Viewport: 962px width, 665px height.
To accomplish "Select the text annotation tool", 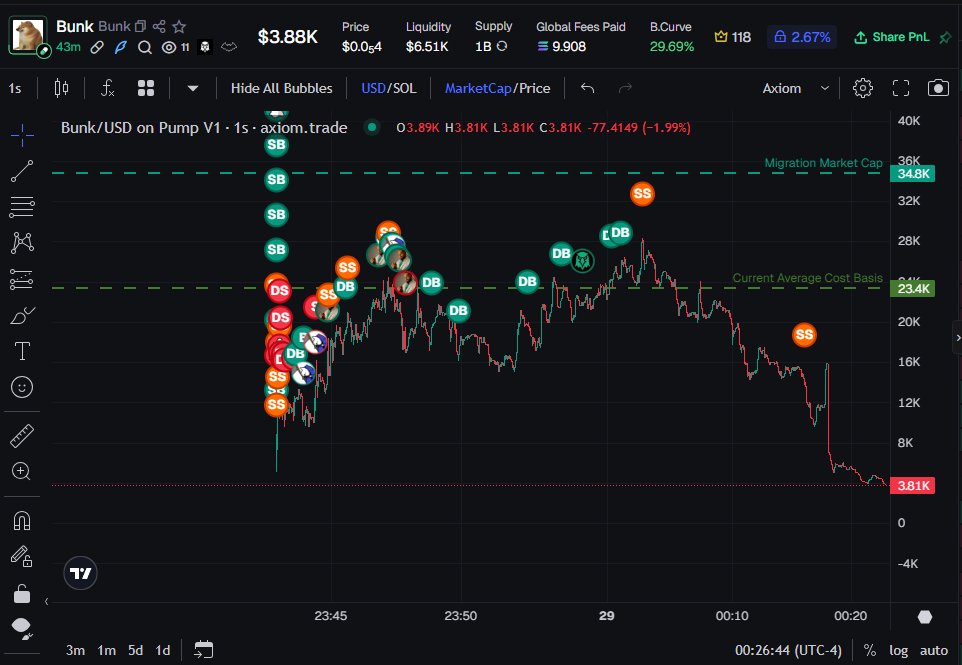I will (22, 351).
